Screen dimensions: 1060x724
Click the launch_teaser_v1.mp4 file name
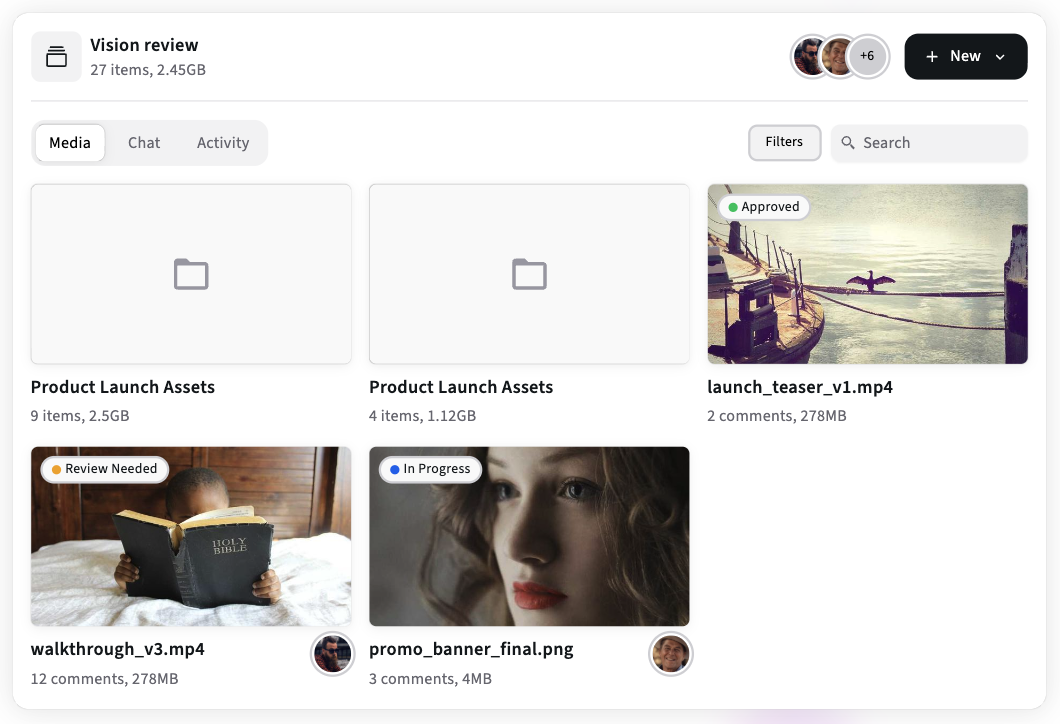click(x=800, y=387)
